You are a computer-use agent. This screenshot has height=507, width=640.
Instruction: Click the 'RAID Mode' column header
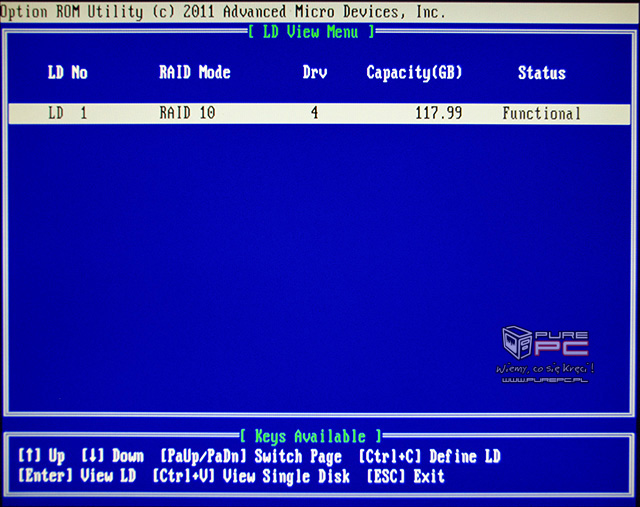195,73
